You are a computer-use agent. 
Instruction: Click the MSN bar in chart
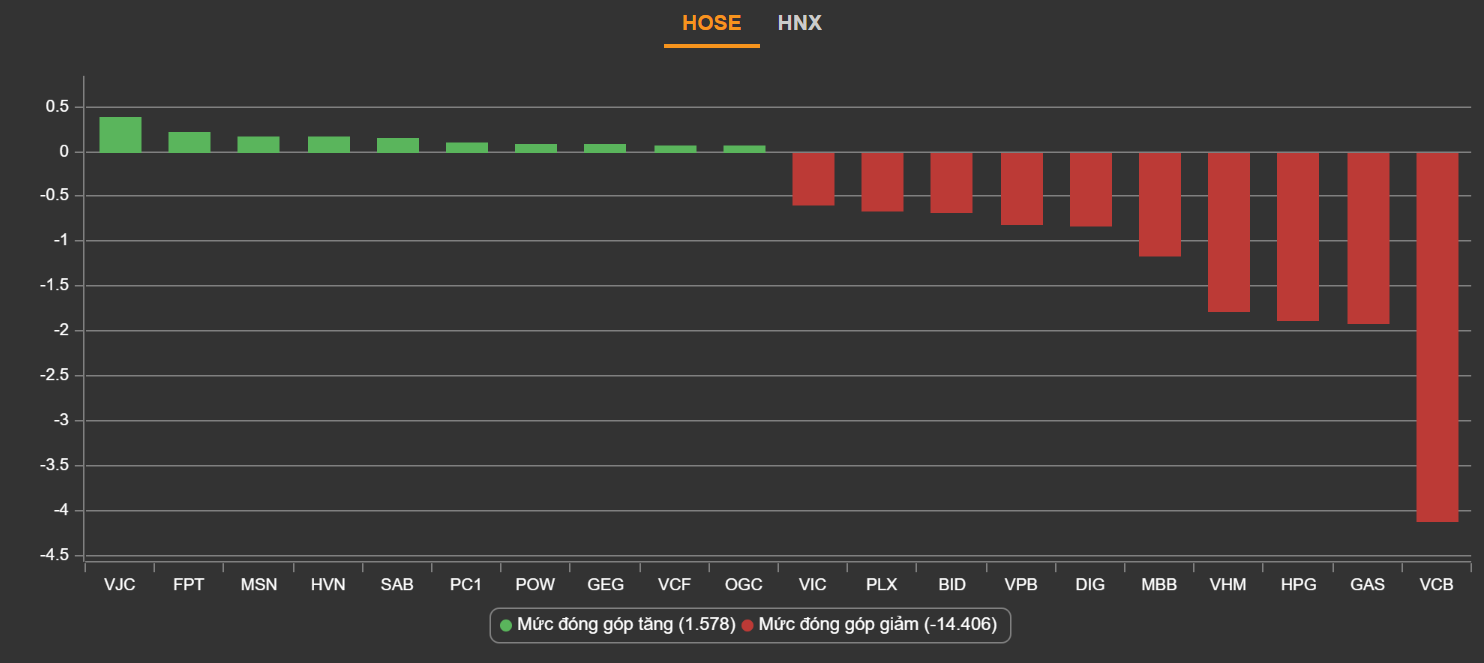[258, 144]
